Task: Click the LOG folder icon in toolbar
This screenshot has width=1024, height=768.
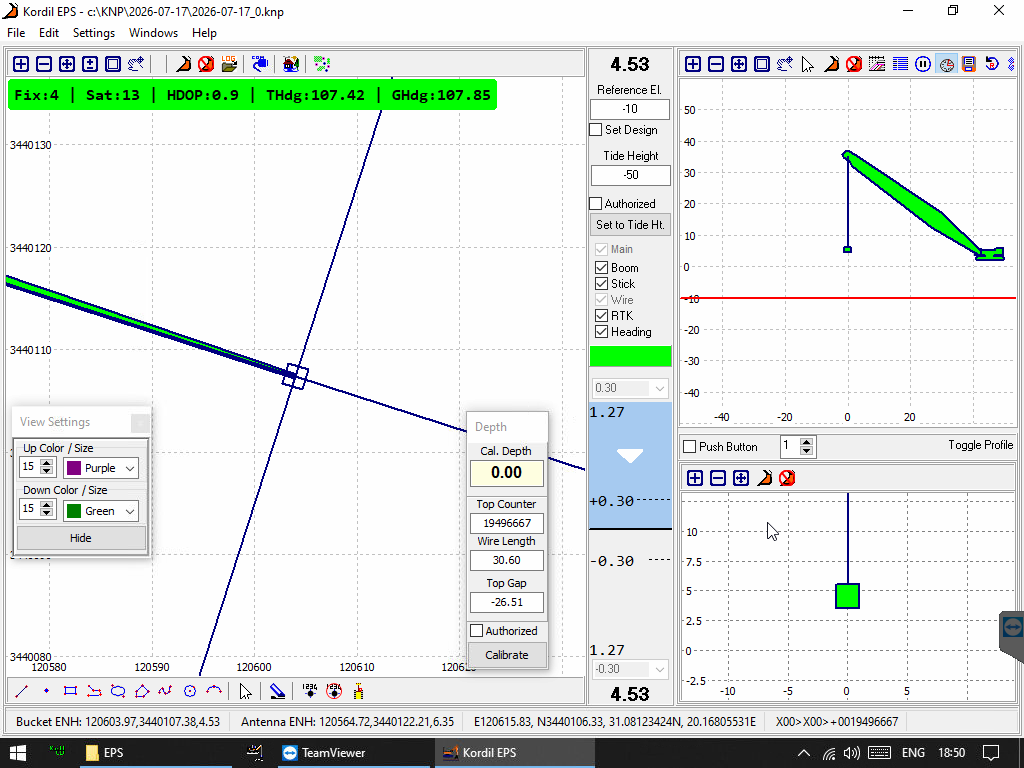Action: [x=229, y=63]
